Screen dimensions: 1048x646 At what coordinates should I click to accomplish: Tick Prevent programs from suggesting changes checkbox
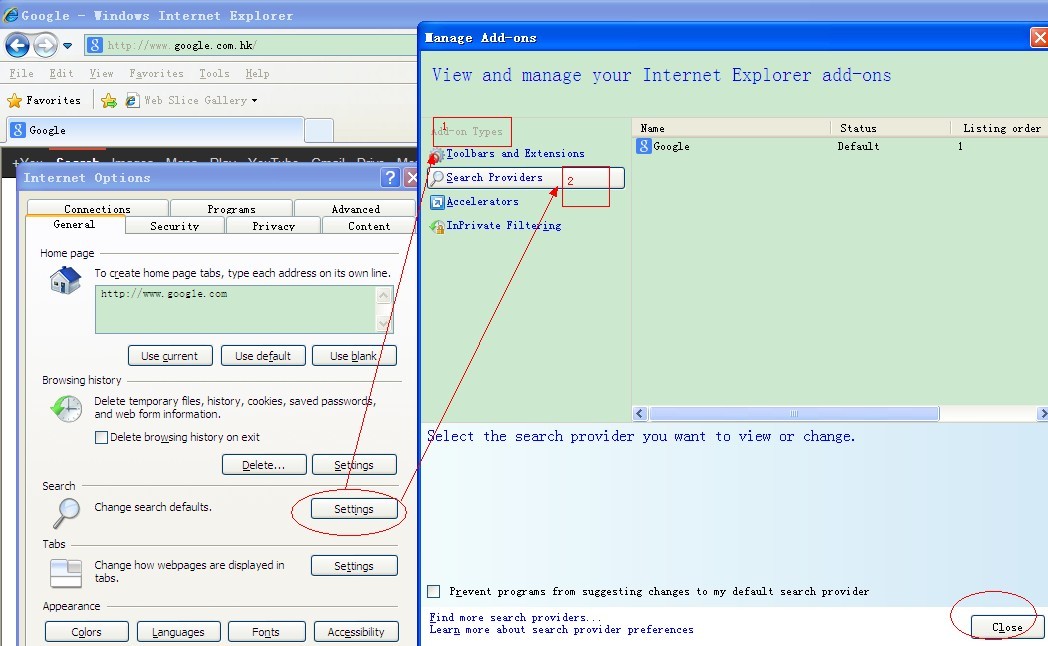[x=434, y=592]
